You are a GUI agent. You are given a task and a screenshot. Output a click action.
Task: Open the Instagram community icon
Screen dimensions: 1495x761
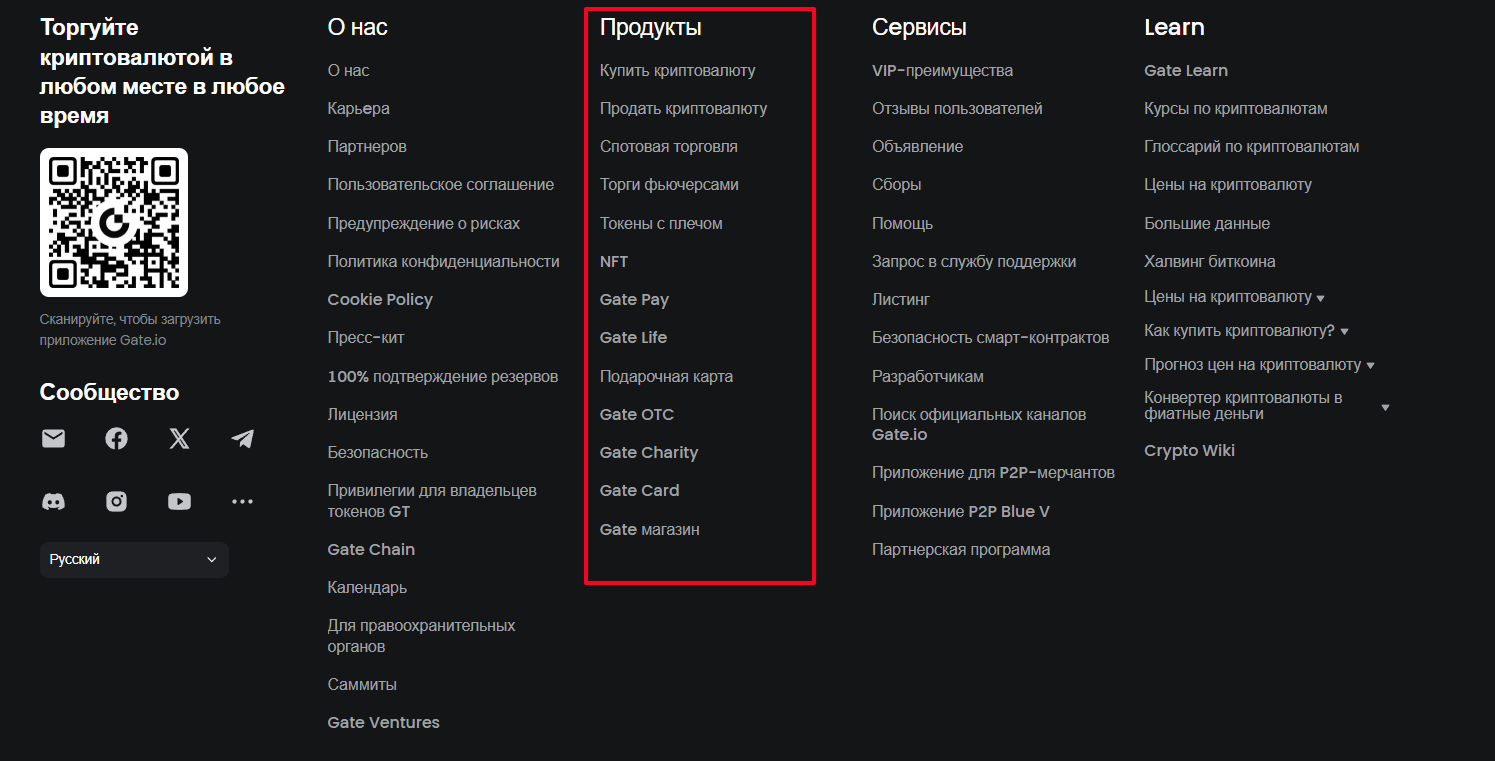tap(116, 501)
